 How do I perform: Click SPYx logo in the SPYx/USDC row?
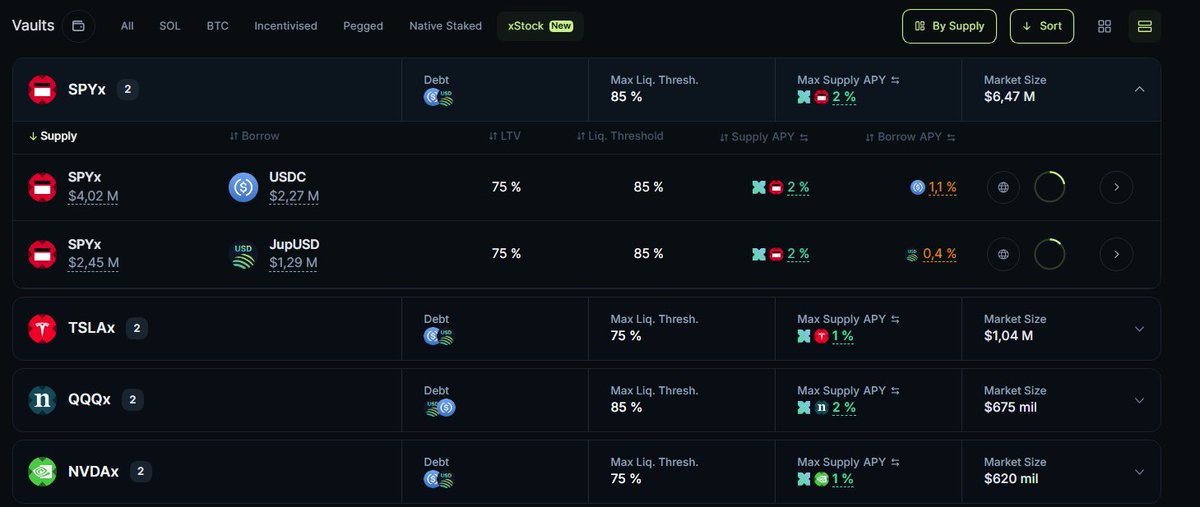coord(42,187)
